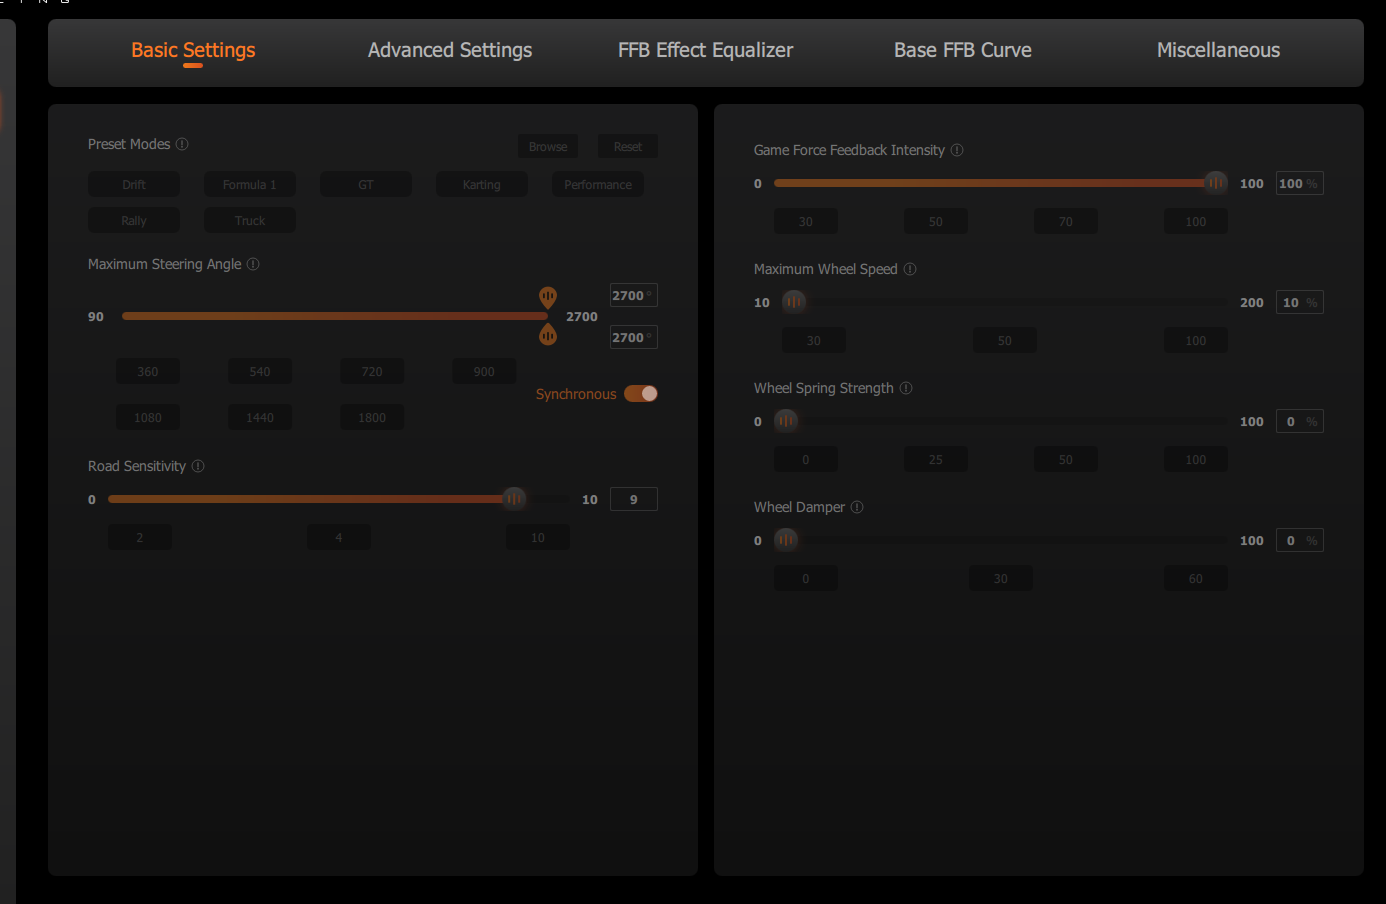Select the 900 steering angle preset
Screen dimensions: 1386x904
484,372
